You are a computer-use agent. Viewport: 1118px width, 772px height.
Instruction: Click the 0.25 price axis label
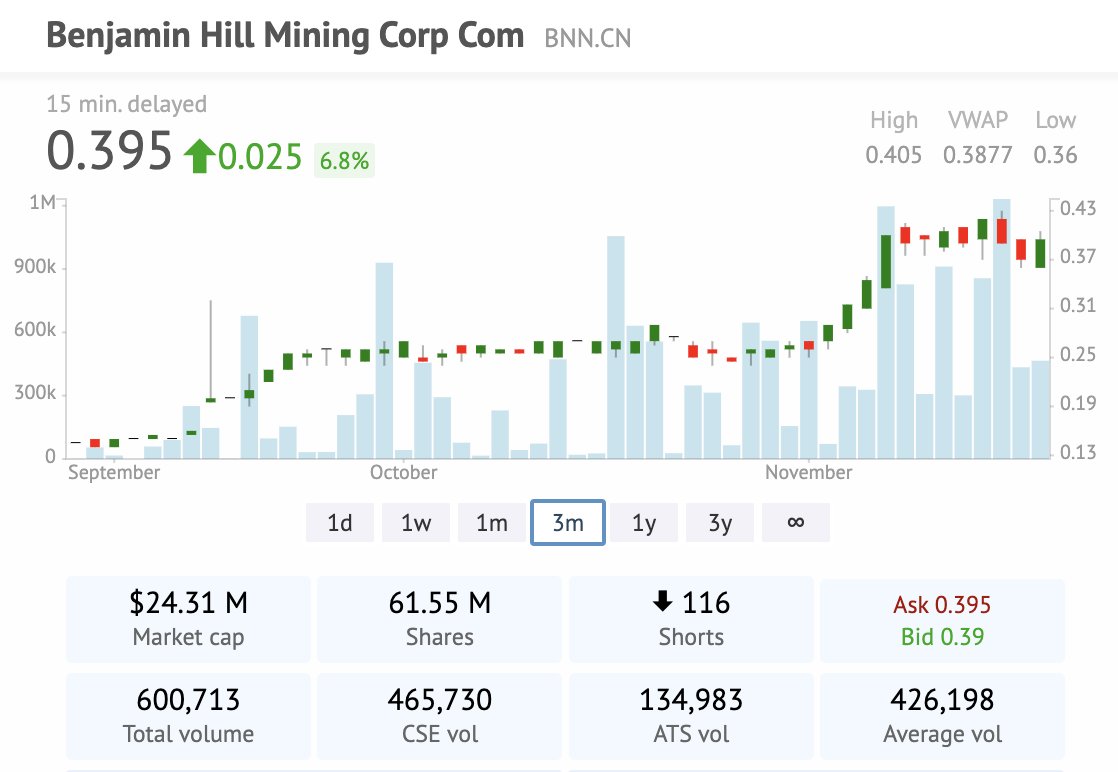point(1078,354)
